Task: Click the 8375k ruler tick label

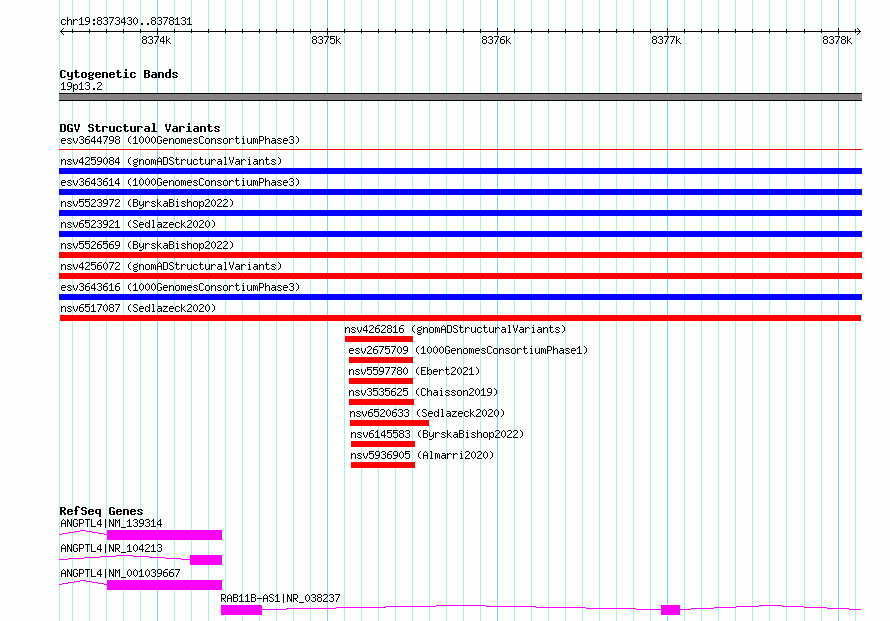Action: pyautogui.click(x=326, y=40)
